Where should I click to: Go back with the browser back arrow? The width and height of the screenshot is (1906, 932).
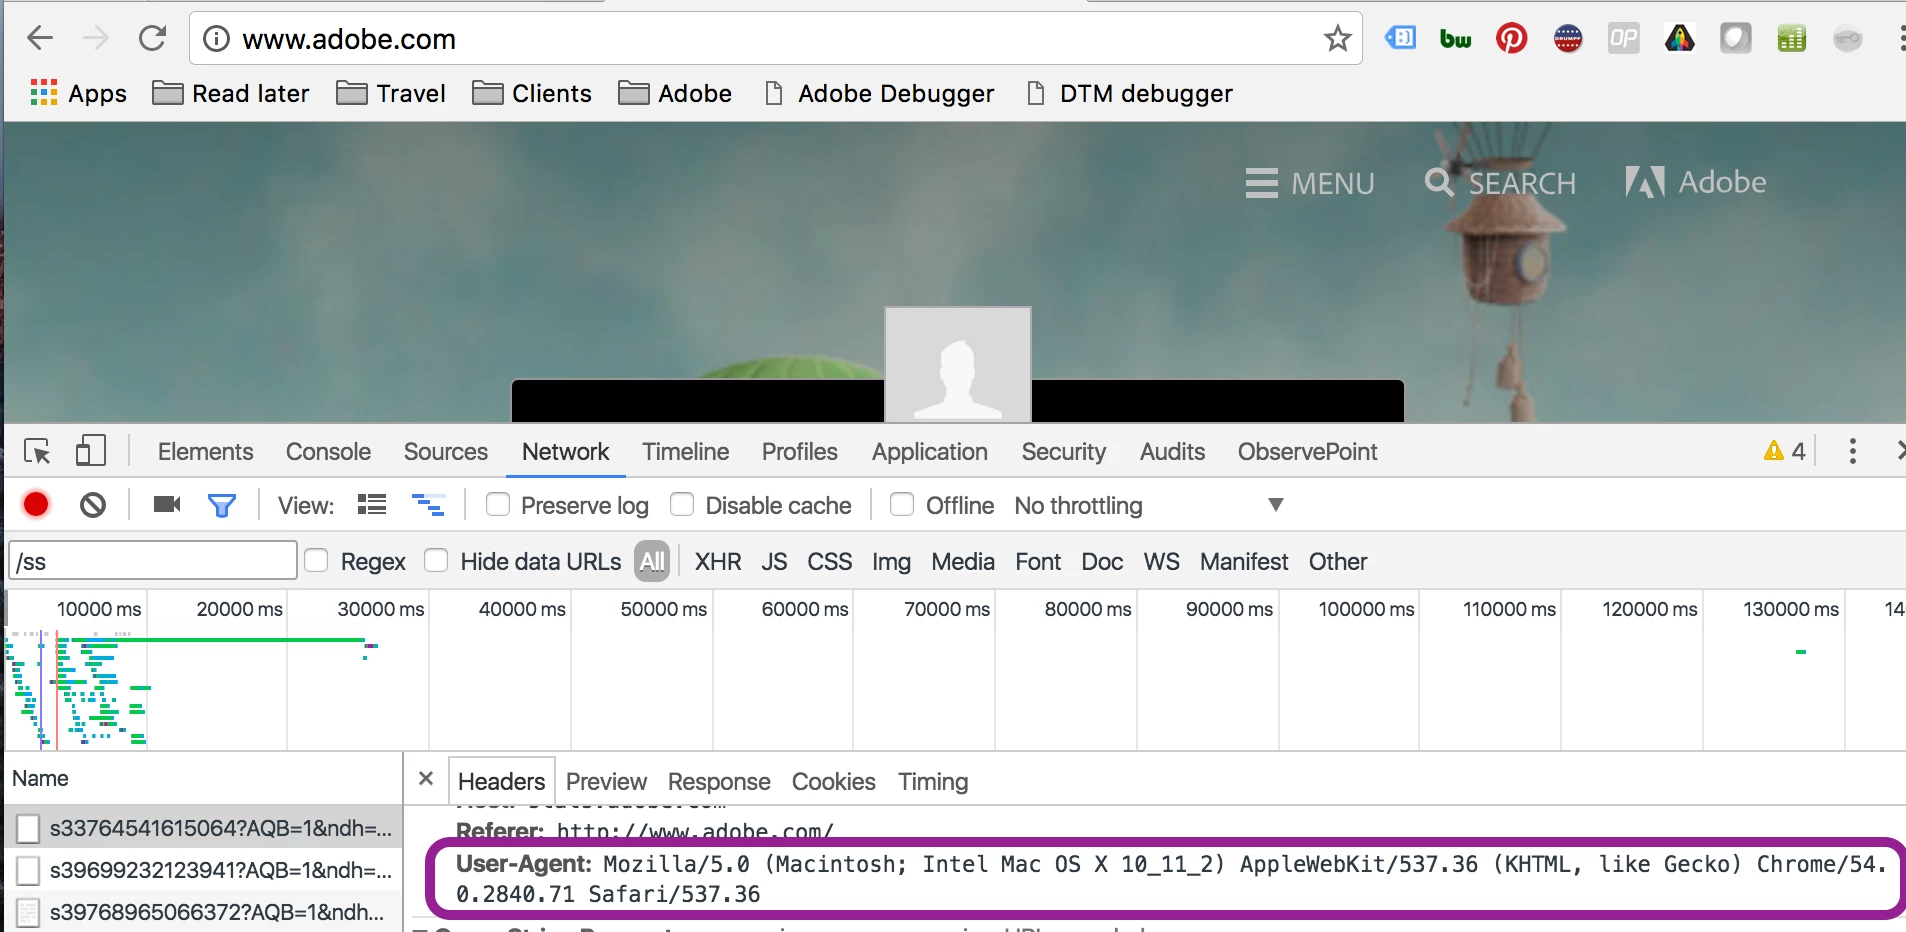(40, 39)
